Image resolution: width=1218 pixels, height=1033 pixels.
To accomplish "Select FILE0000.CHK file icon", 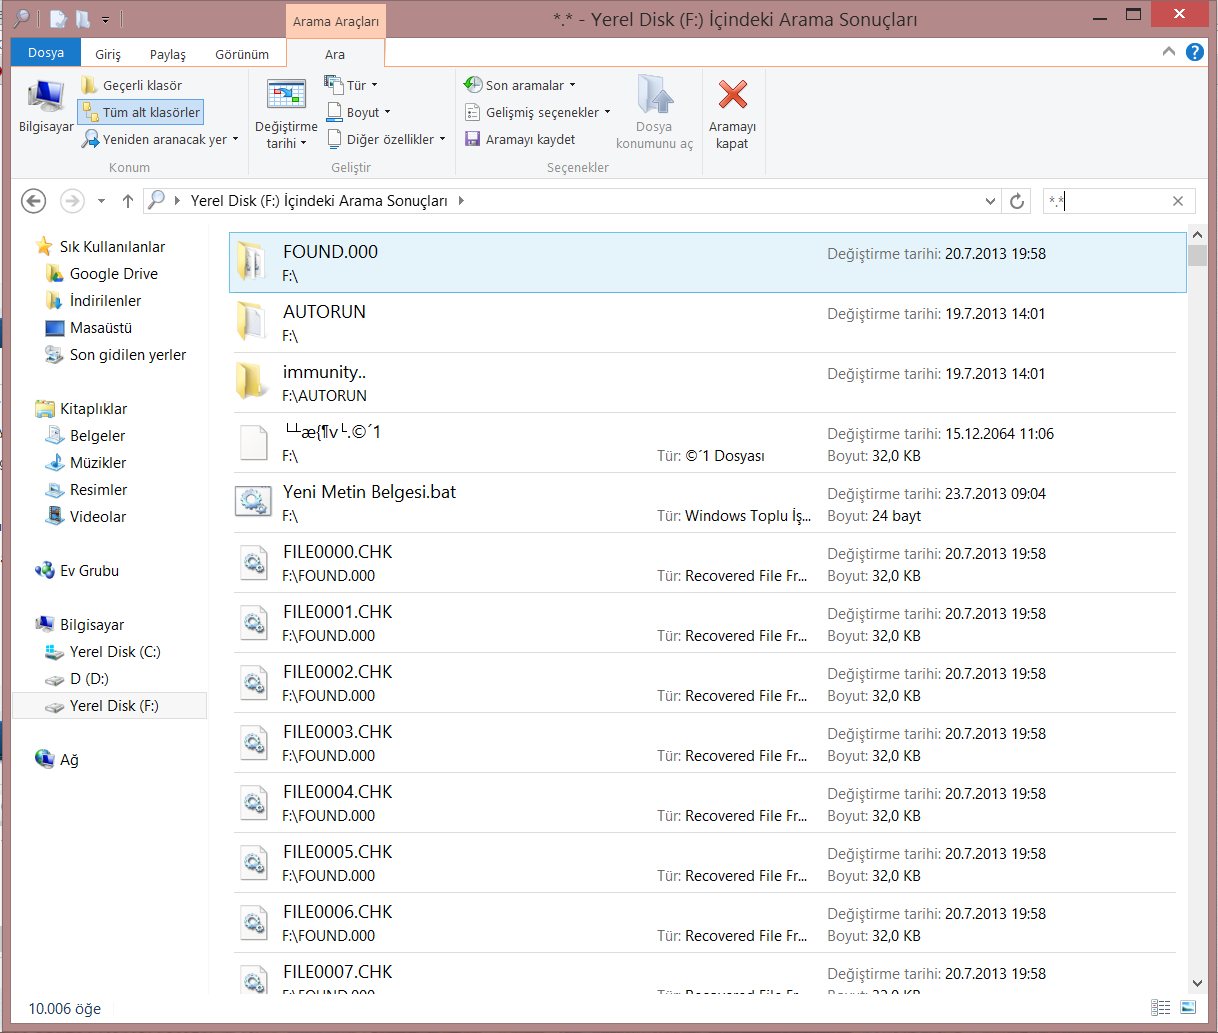I will coord(254,563).
